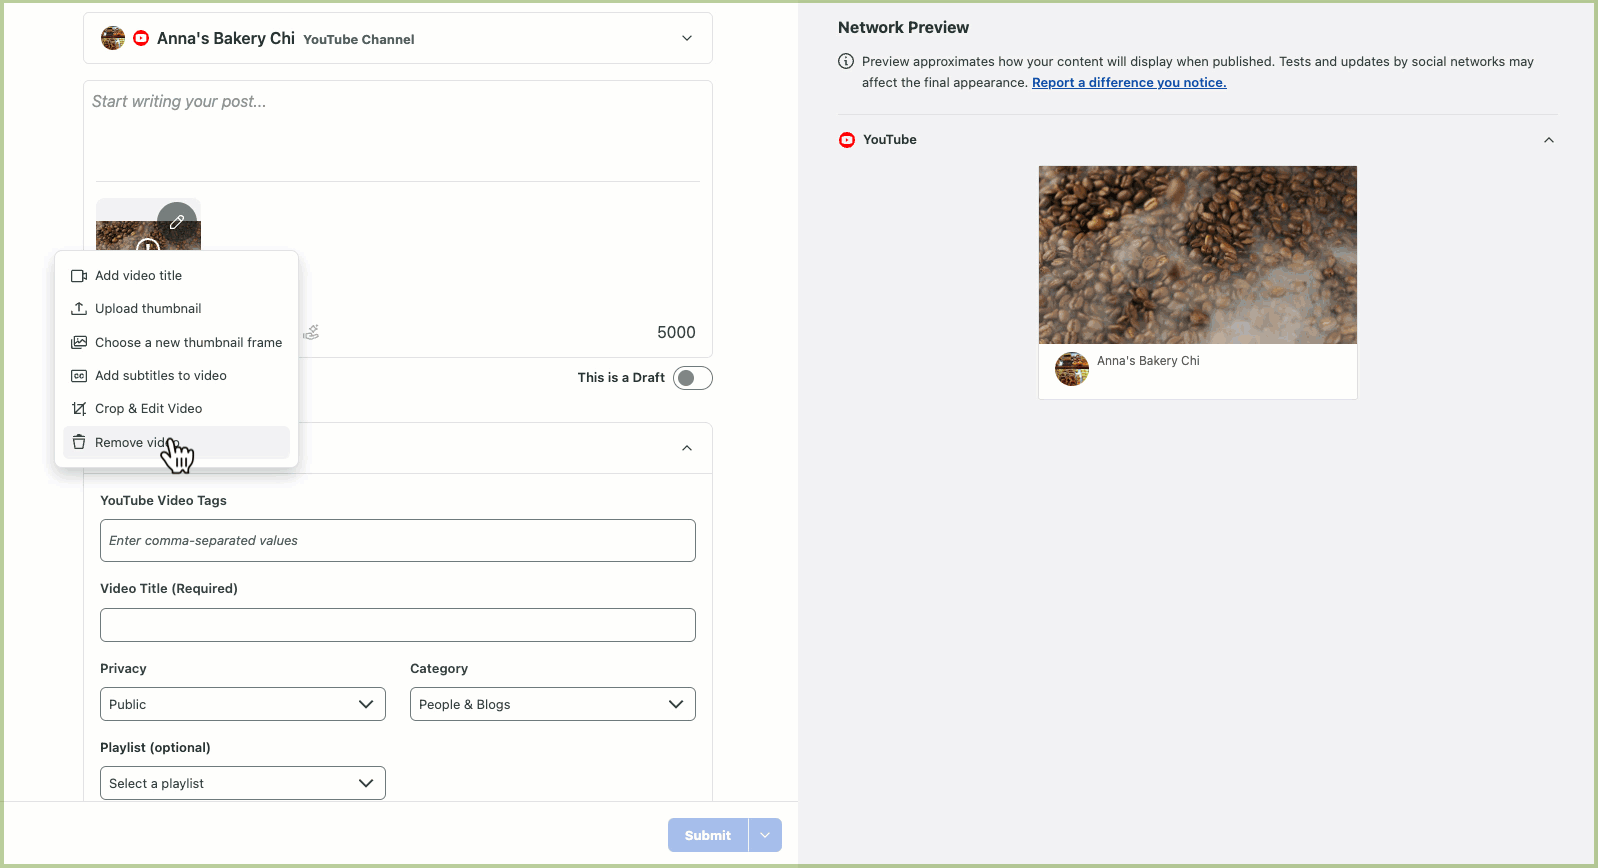Open the Select a playlist dropdown
Image resolution: width=1598 pixels, height=868 pixels.
[243, 783]
